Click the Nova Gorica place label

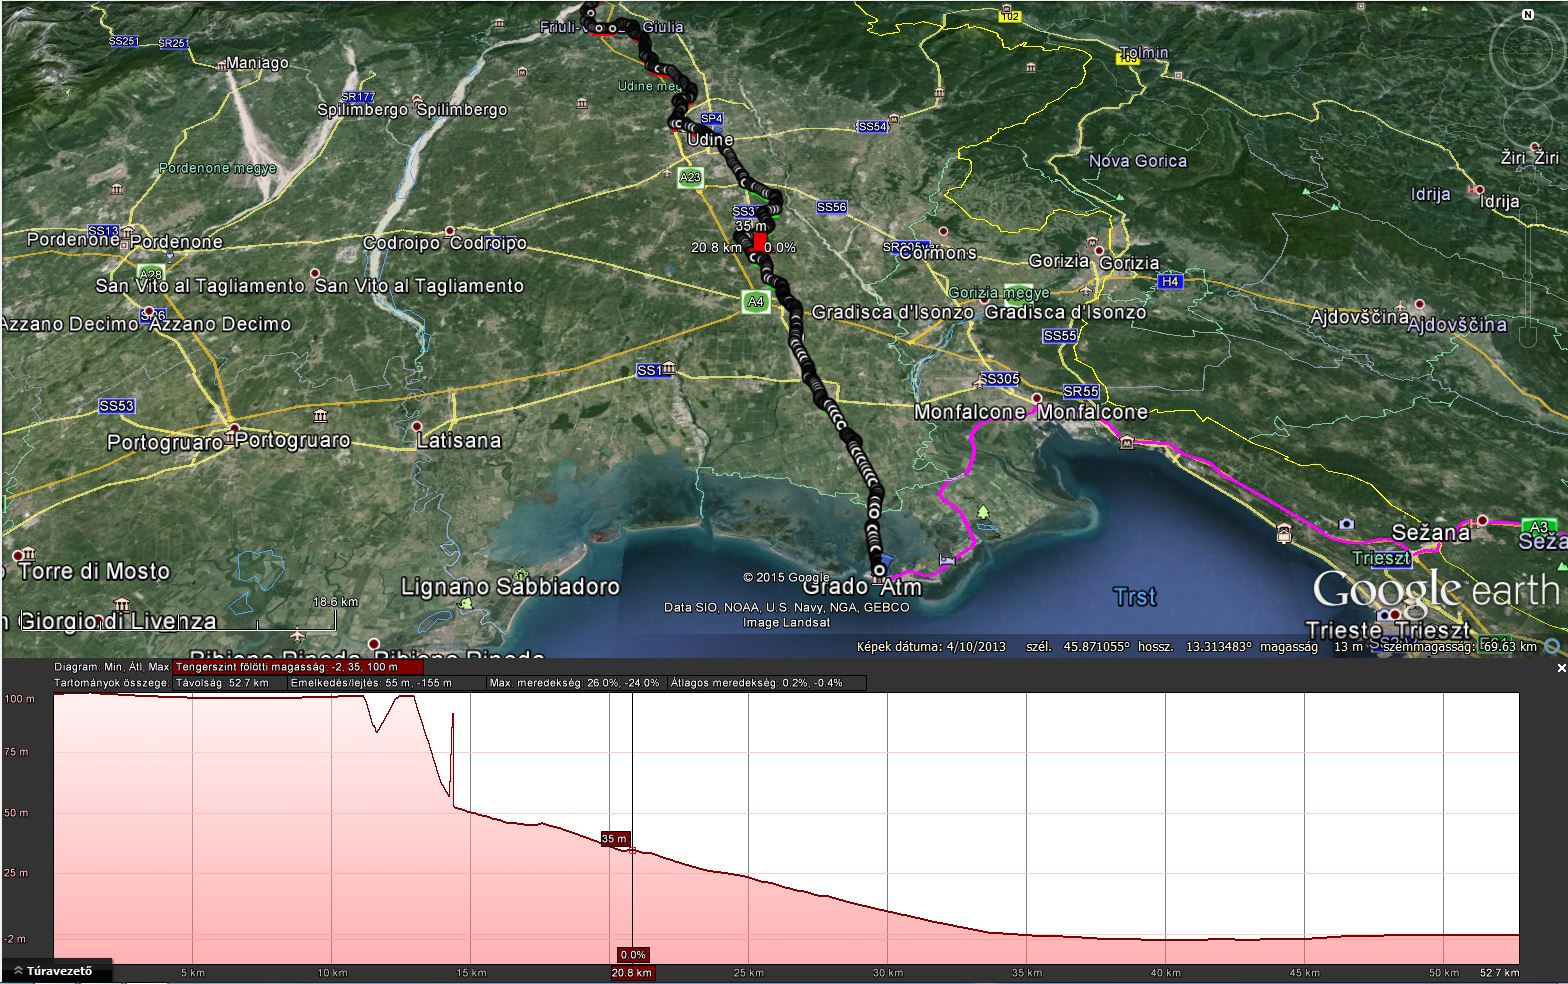tap(1137, 161)
